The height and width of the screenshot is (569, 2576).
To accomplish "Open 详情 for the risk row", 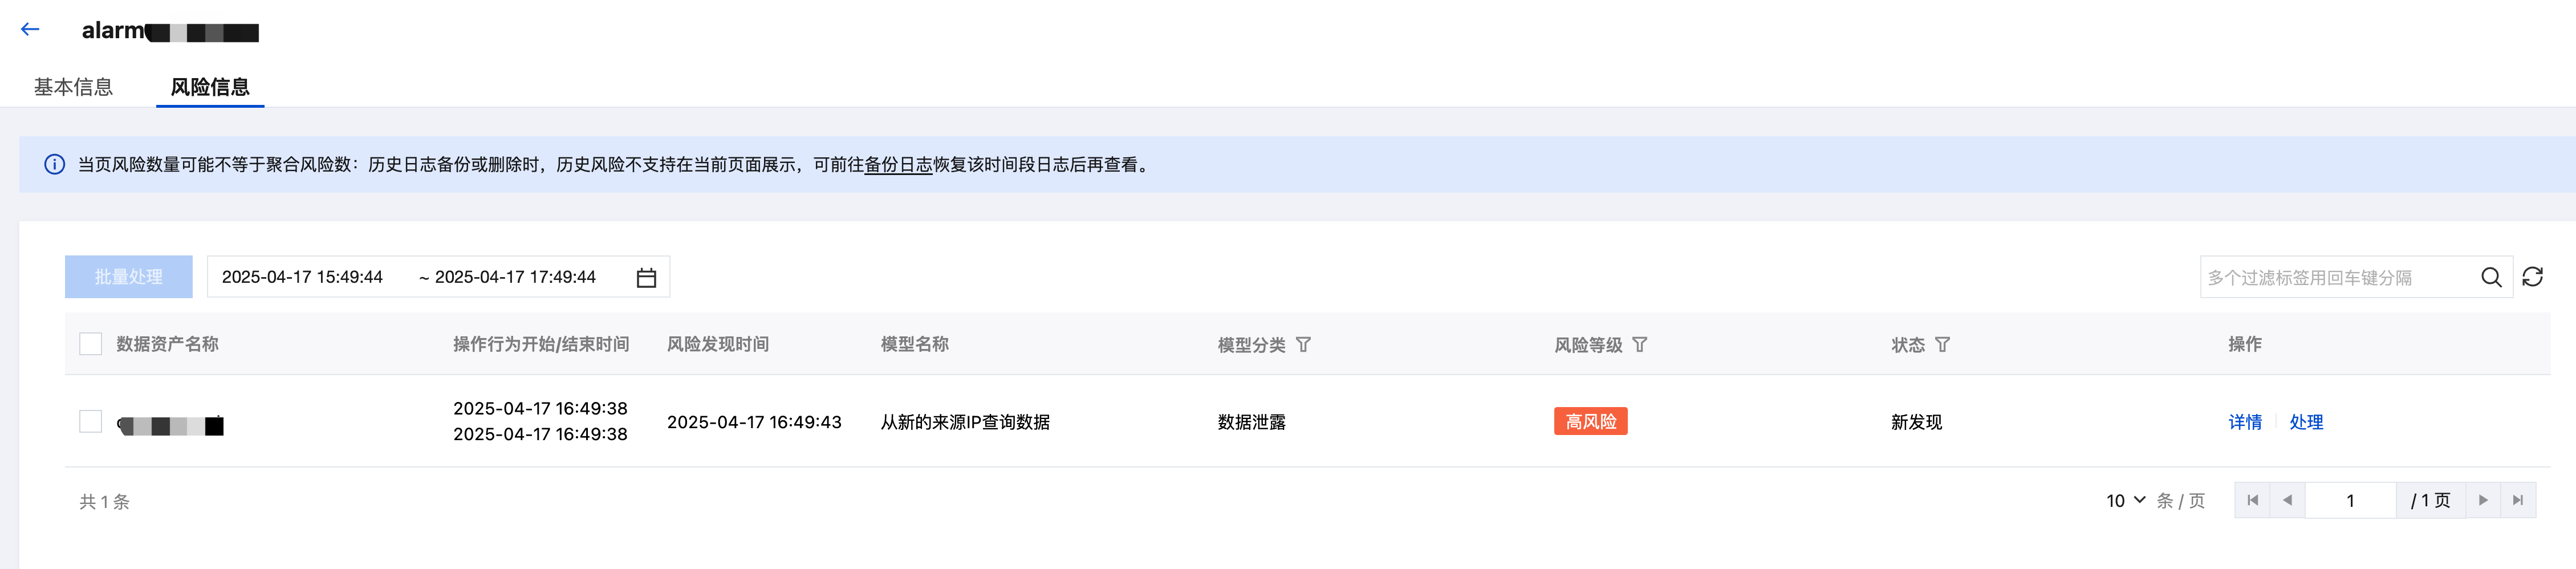I will 2244,422.
